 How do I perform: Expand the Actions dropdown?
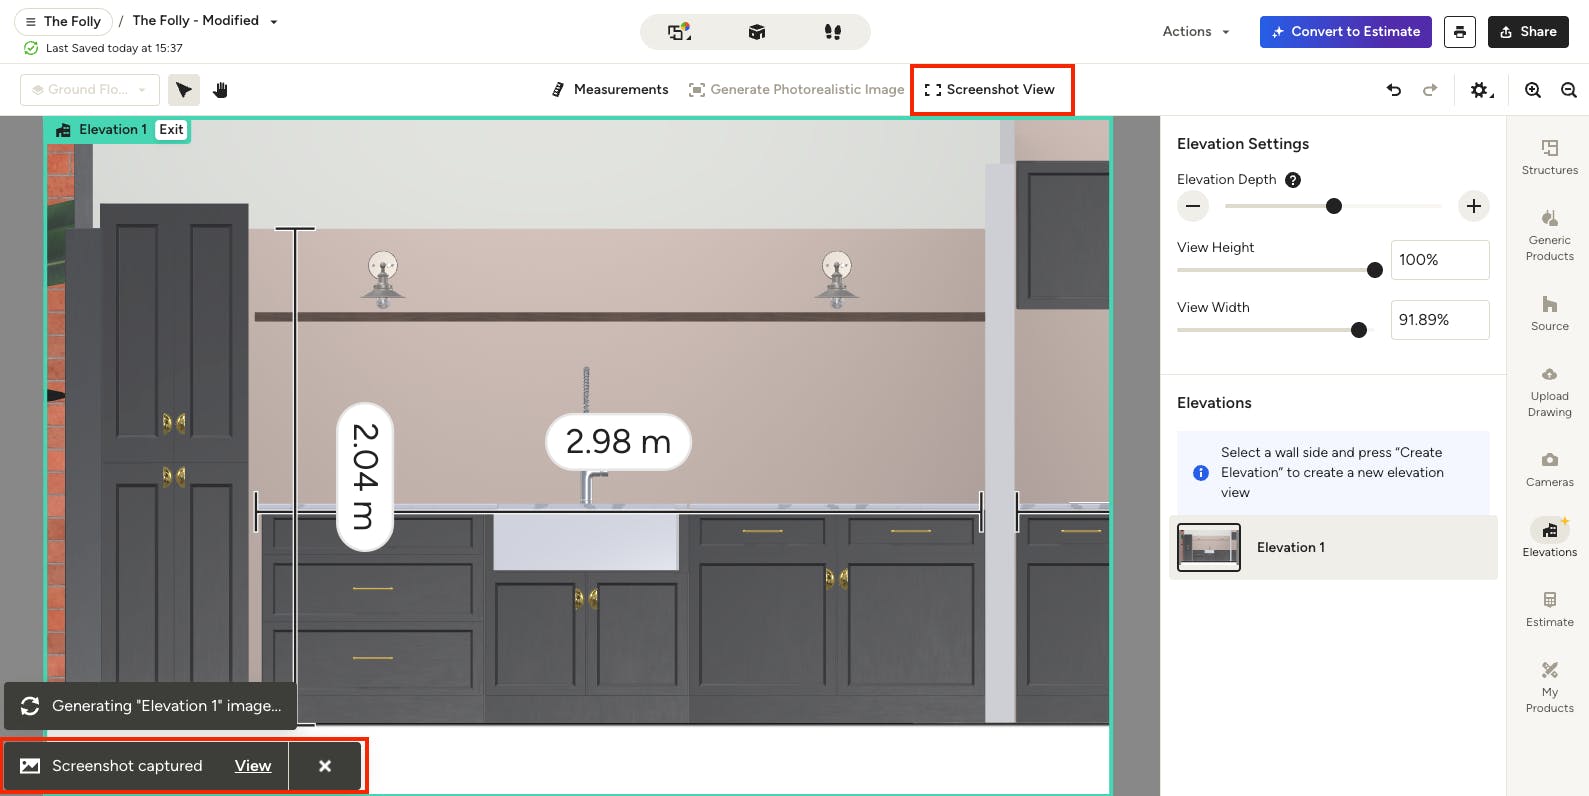[x=1196, y=32]
